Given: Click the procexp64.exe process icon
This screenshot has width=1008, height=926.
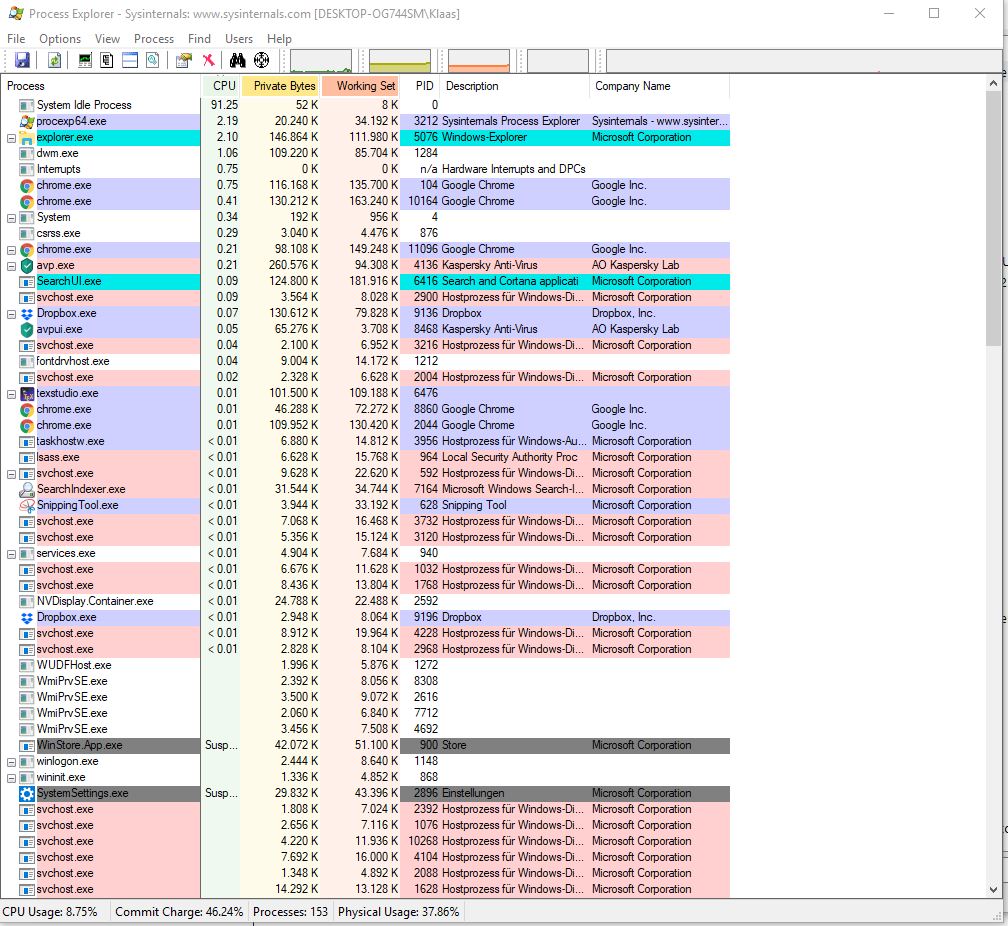Looking at the screenshot, I should coord(26,121).
